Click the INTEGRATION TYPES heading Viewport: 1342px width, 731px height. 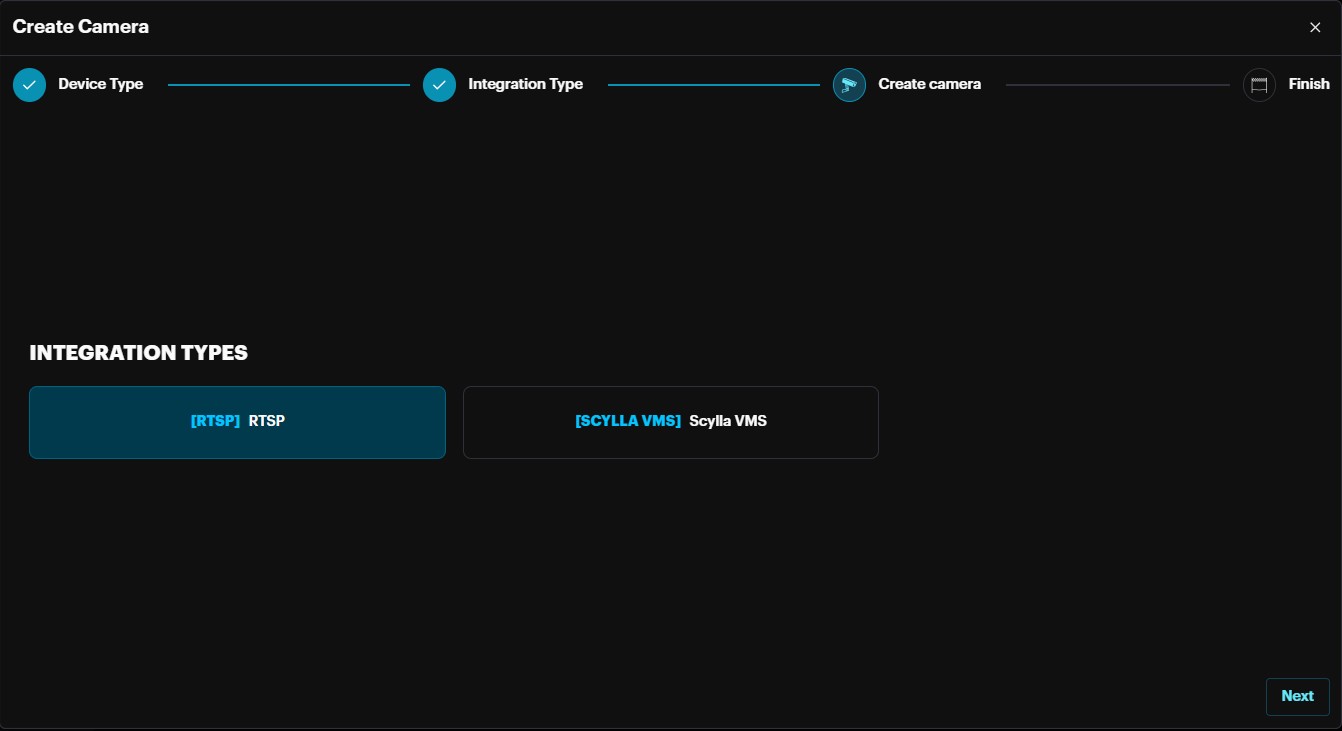(138, 353)
